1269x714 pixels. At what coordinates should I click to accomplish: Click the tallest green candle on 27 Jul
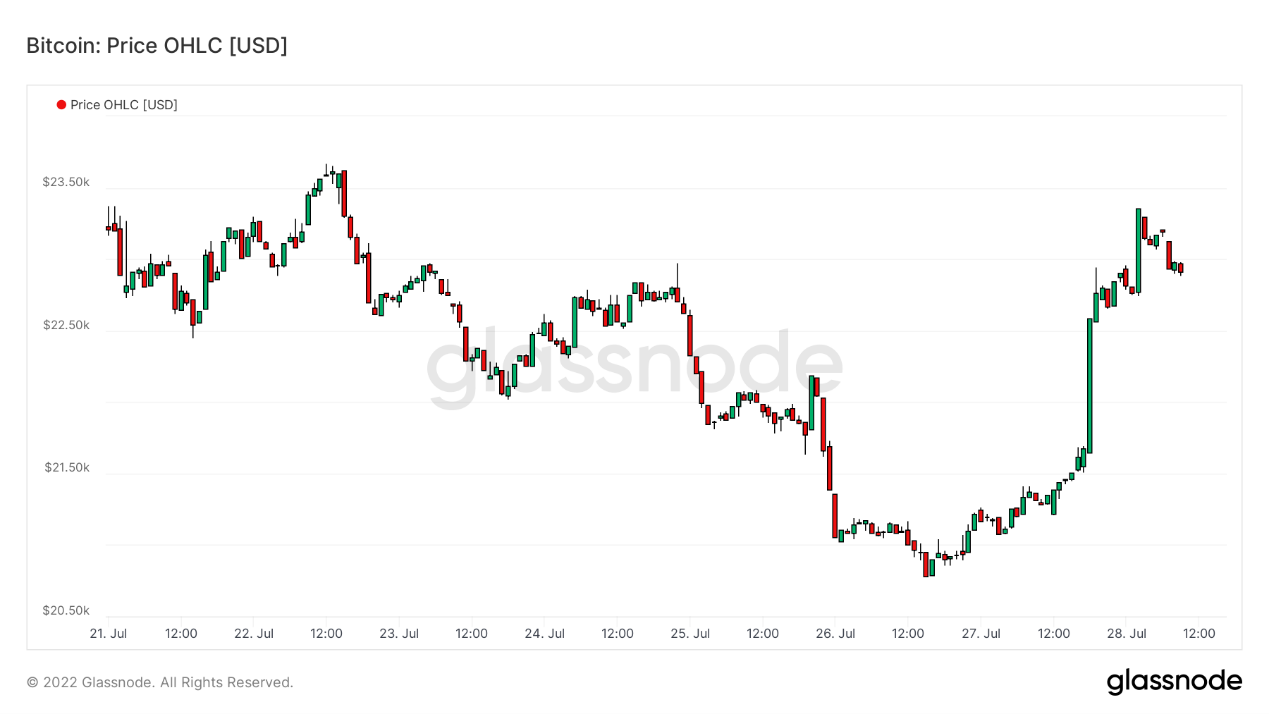[x=1090, y=385]
